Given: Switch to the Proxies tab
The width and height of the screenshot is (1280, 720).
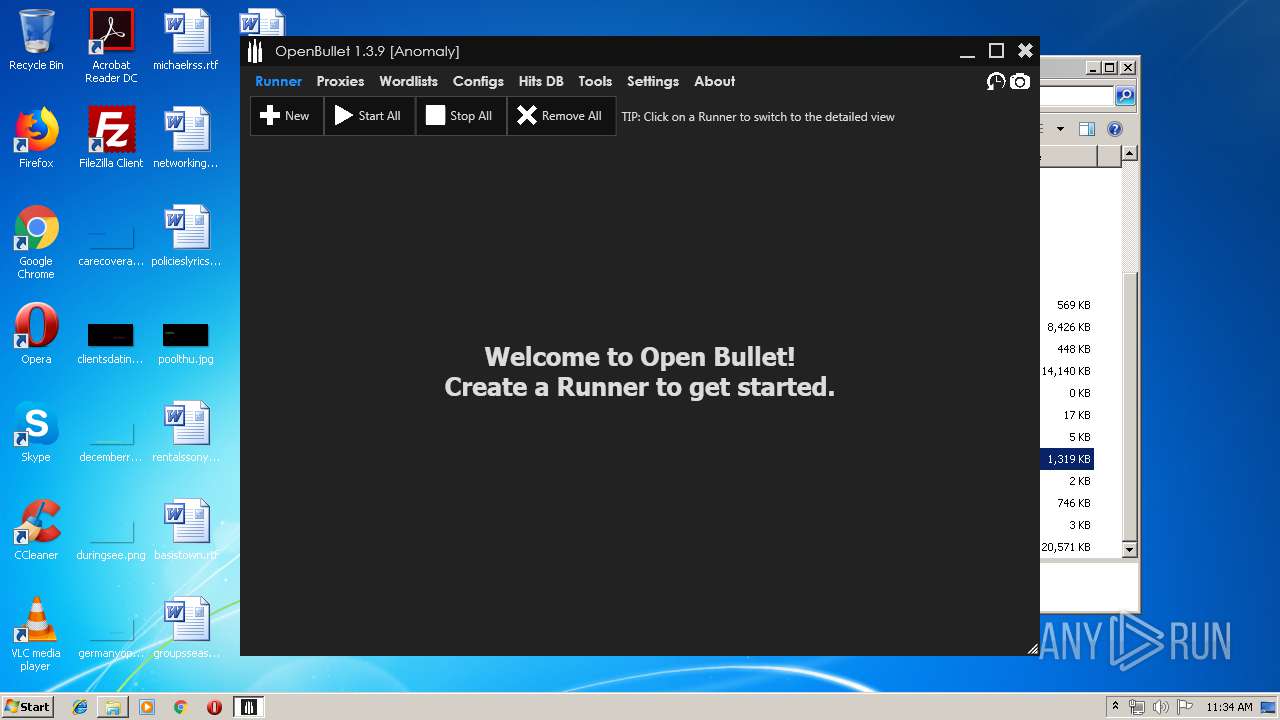Looking at the screenshot, I should 340,81.
